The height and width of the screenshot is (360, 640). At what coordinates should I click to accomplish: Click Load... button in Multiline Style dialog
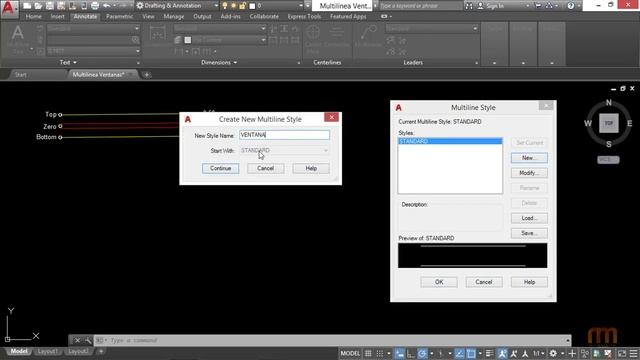pyautogui.click(x=529, y=218)
